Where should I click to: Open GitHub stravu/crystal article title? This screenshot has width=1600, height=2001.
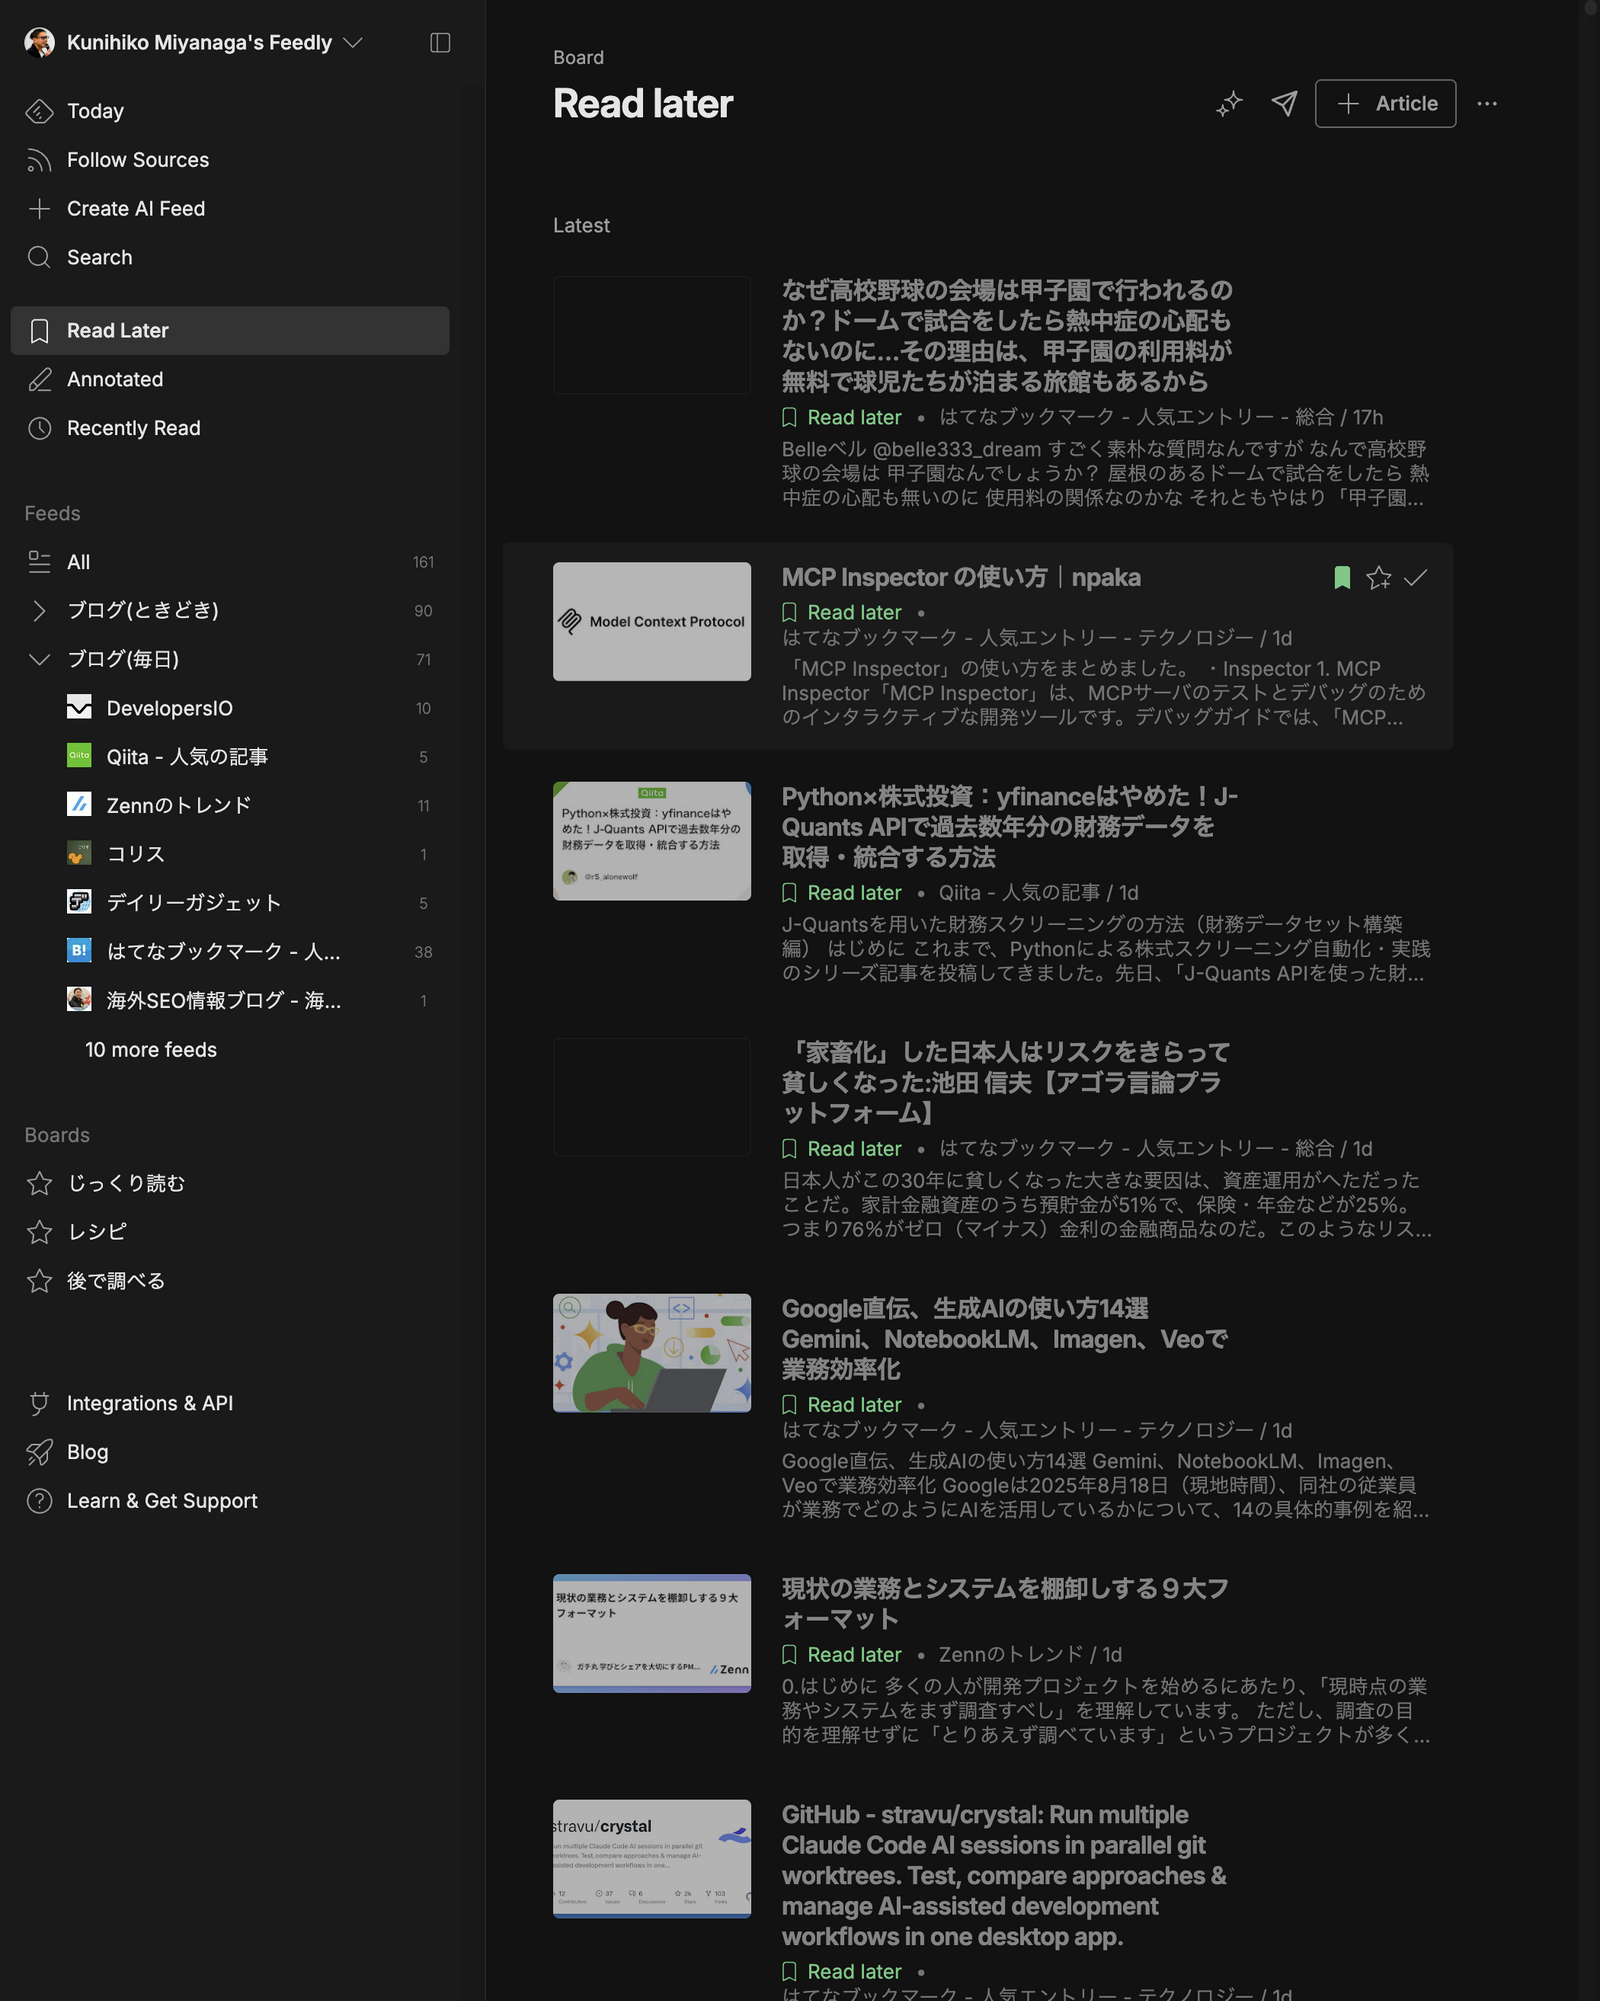pyautogui.click(x=1004, y=1875)
